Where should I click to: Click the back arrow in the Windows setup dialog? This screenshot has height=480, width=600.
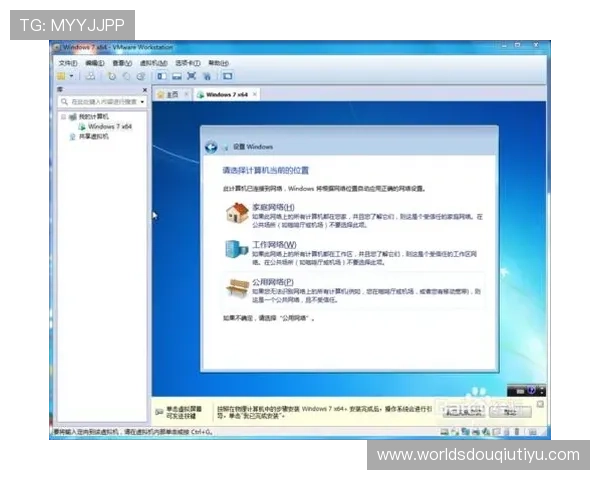tap(211, 147)
